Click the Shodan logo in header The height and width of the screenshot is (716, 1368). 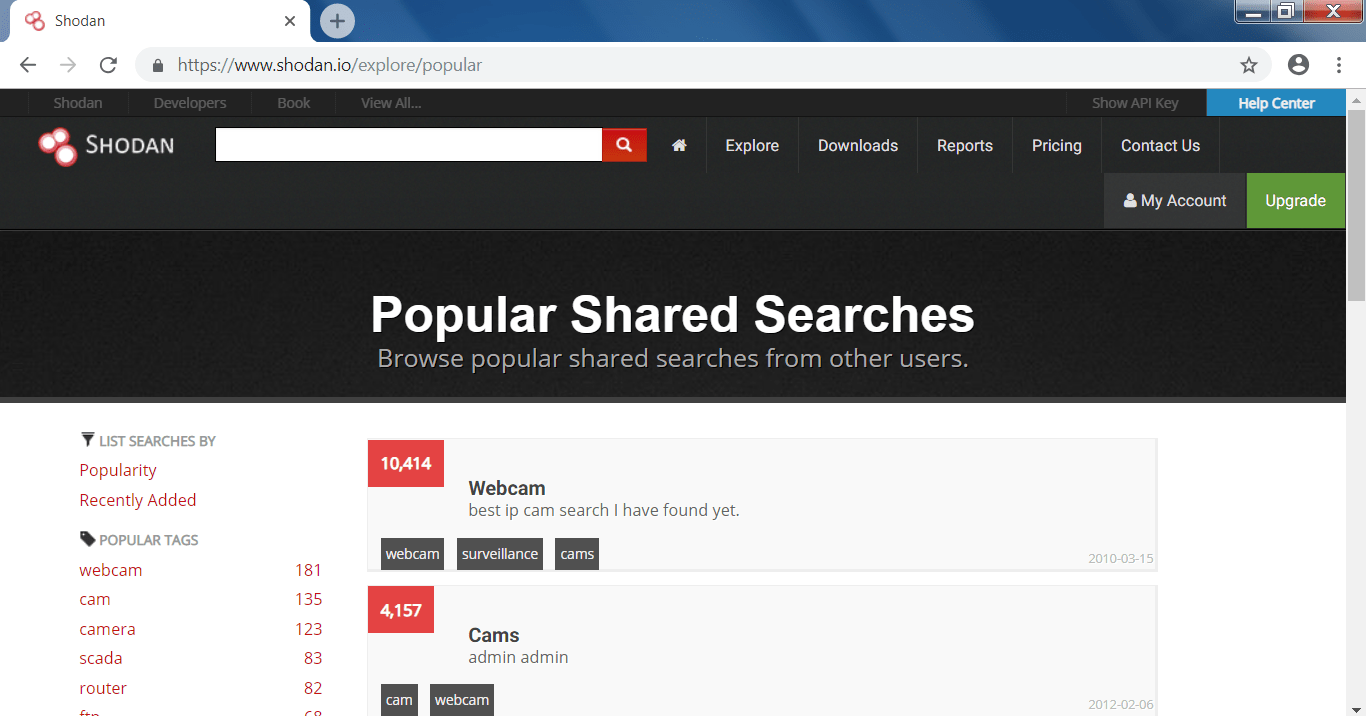tap(106, 146)
